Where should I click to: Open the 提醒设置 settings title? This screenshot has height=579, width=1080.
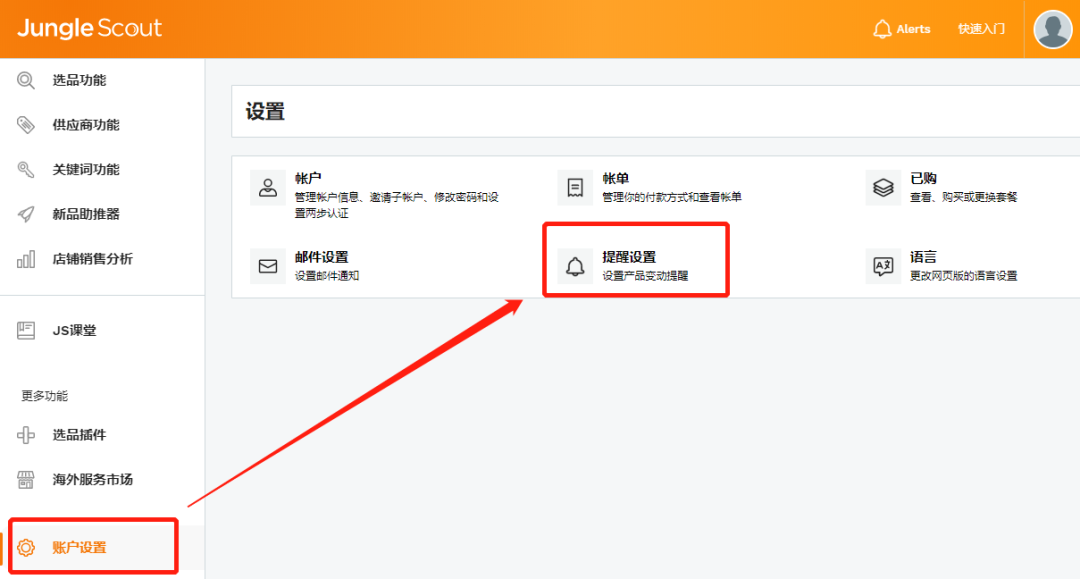(629, 257)
